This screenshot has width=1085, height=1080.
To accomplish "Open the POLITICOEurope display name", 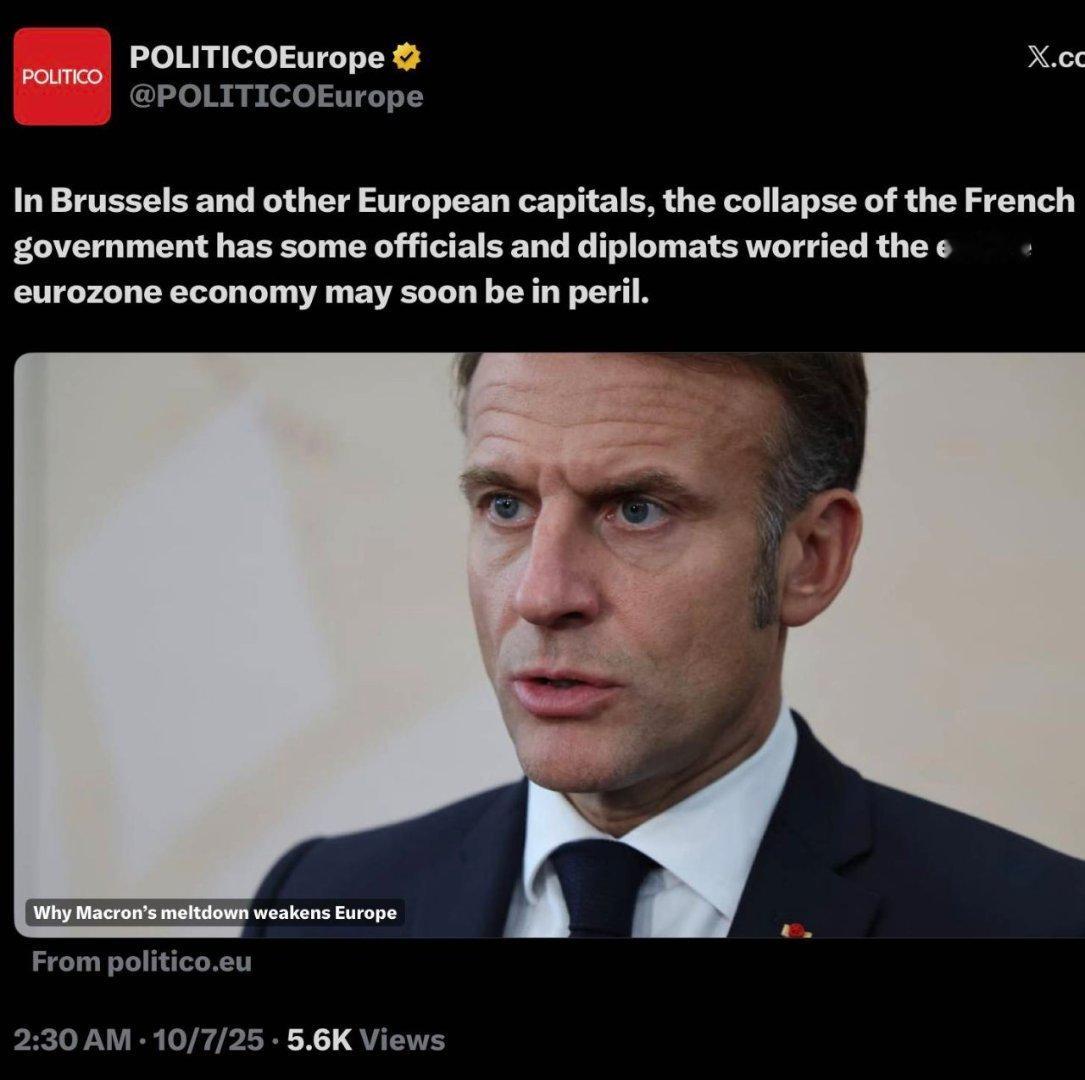I will coord(257,57).
